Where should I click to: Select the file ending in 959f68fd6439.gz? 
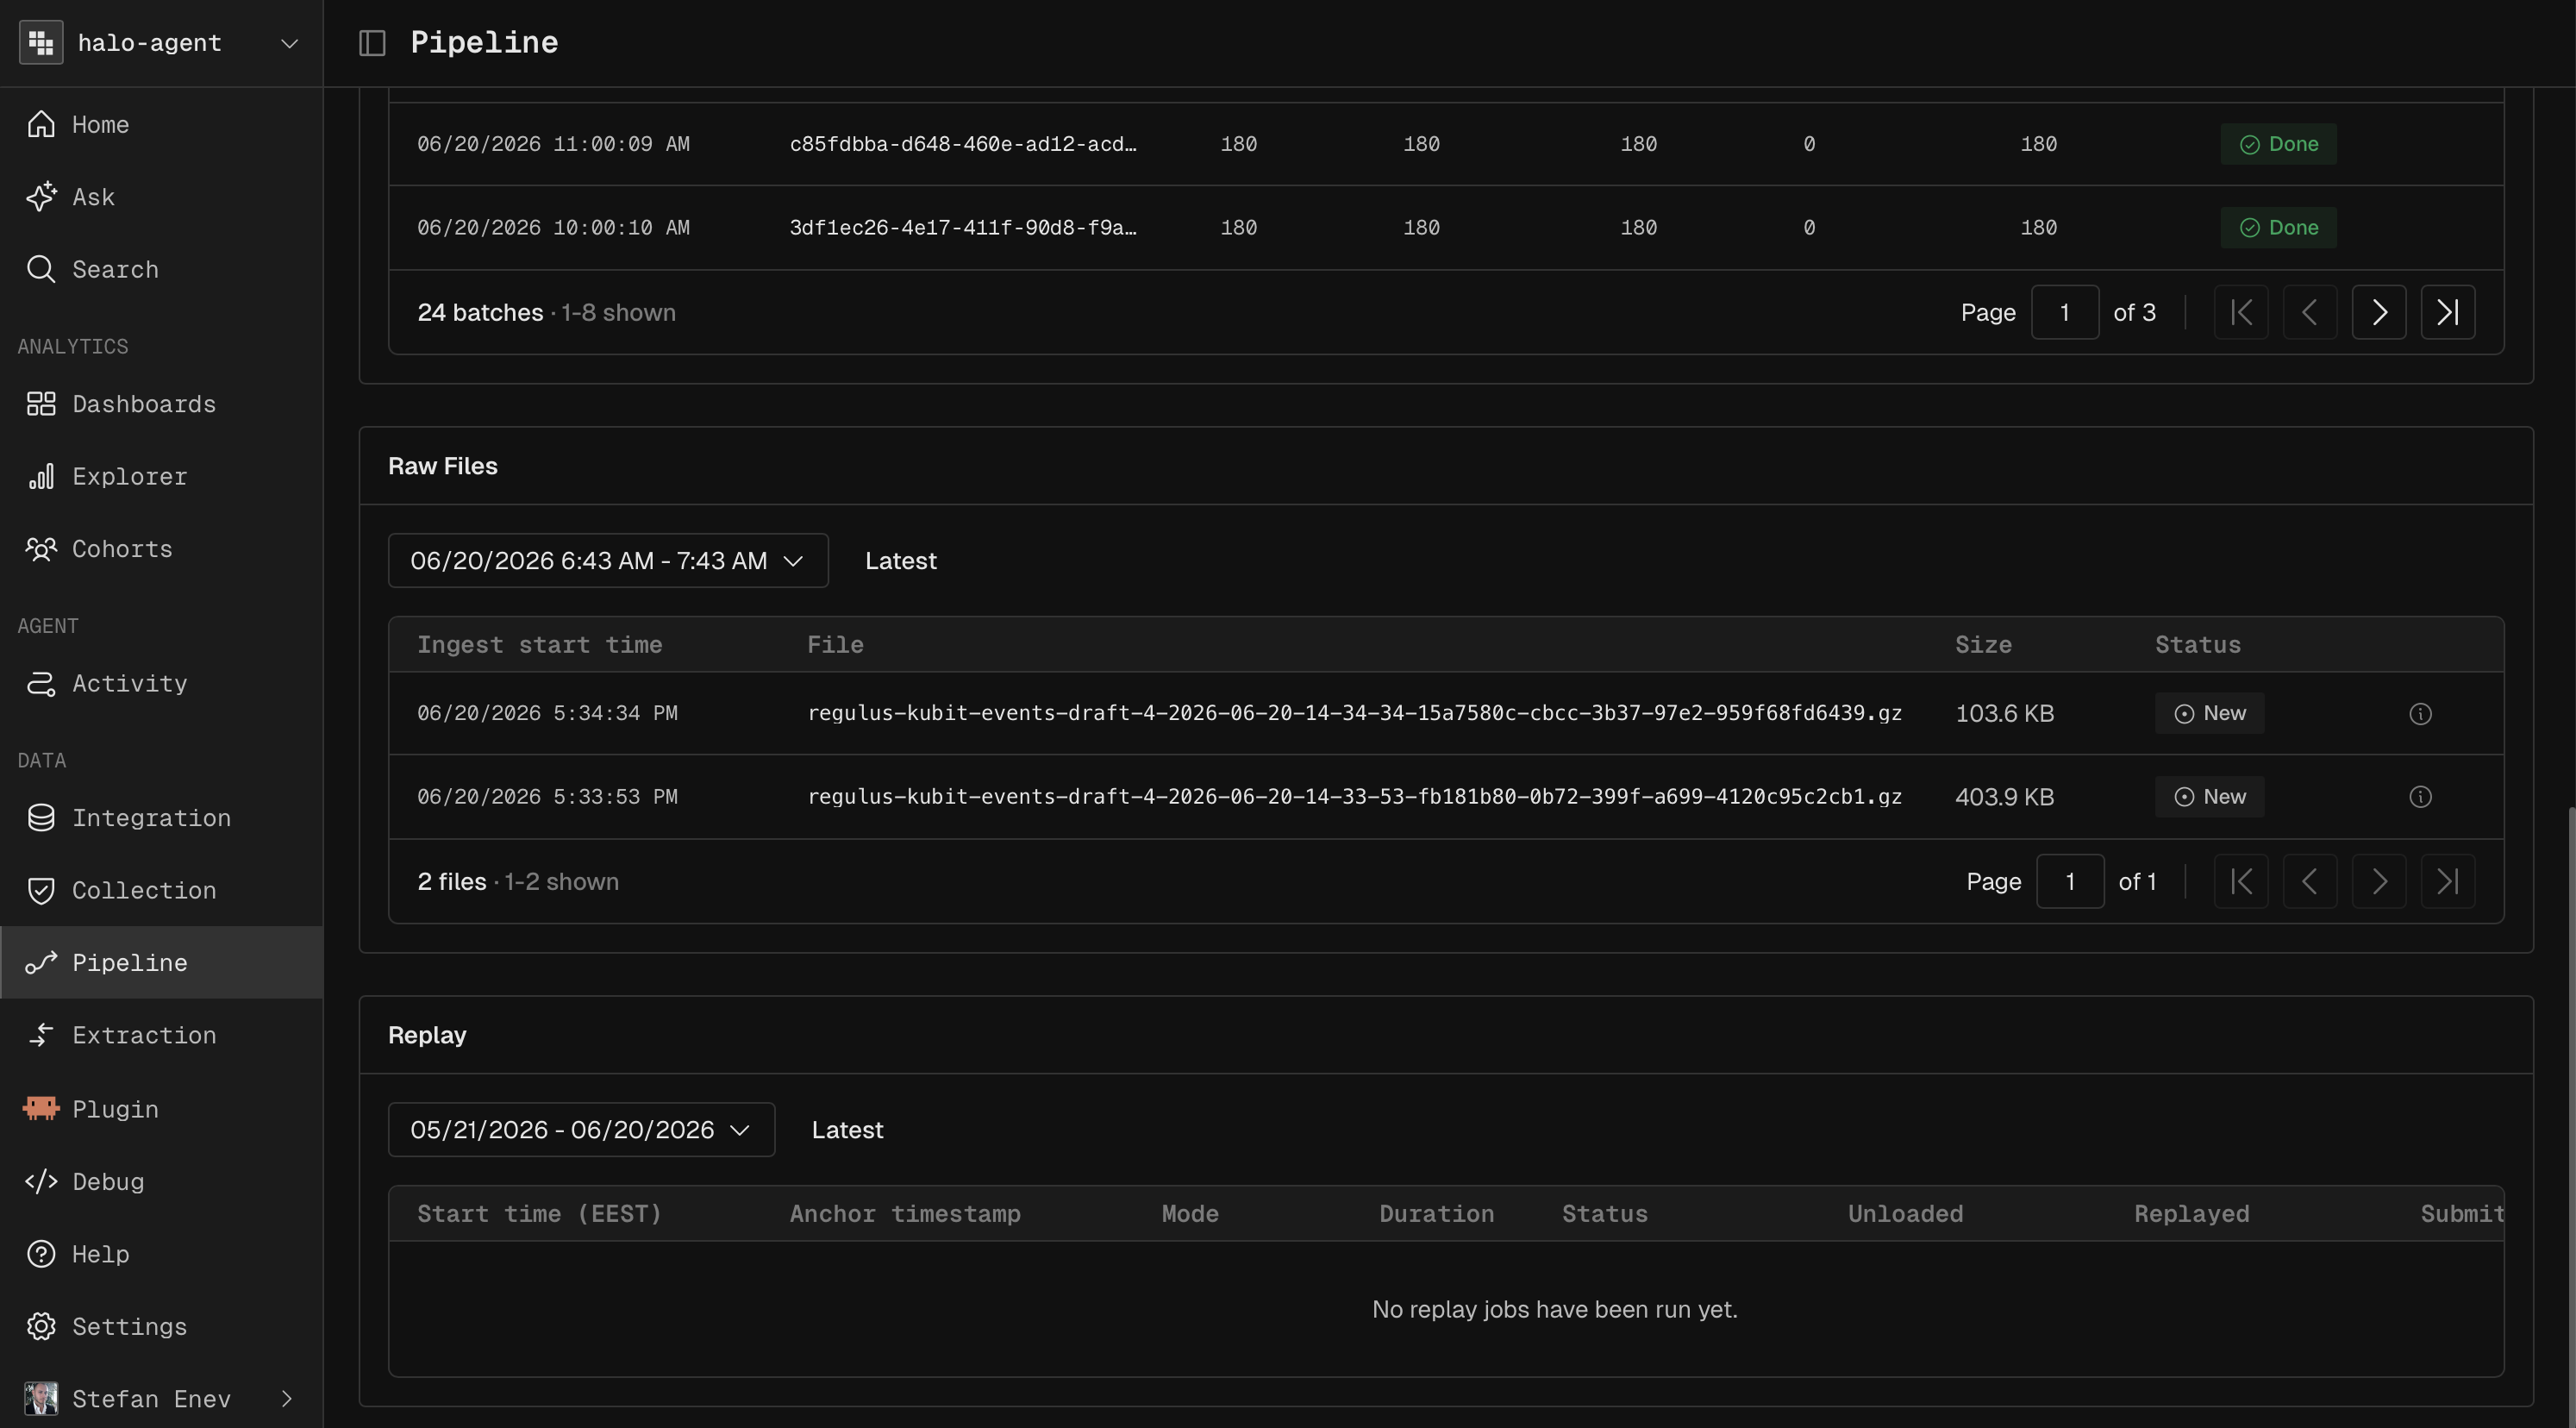point(1354,714)
